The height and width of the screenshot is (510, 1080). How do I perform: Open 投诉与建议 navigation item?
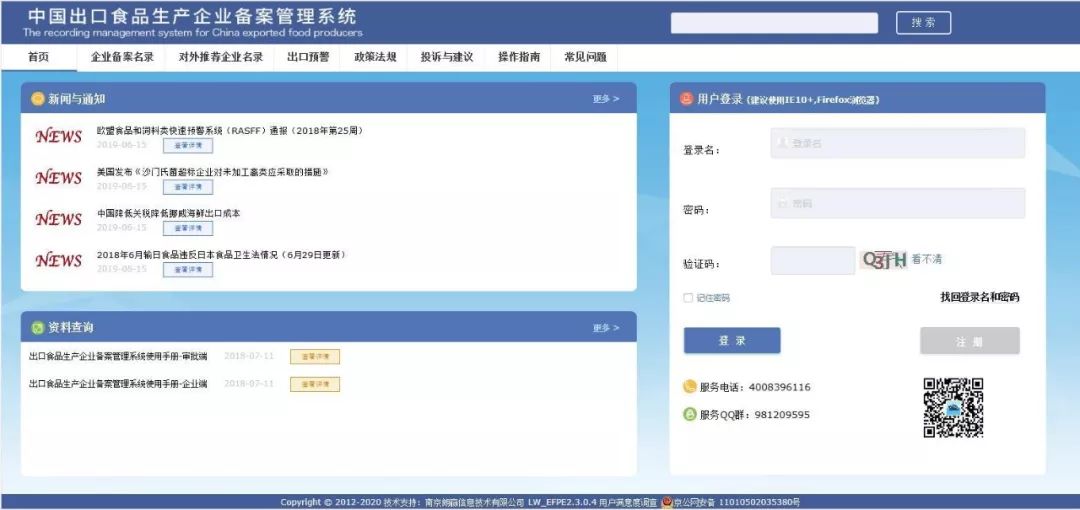[x=446, y=57]
